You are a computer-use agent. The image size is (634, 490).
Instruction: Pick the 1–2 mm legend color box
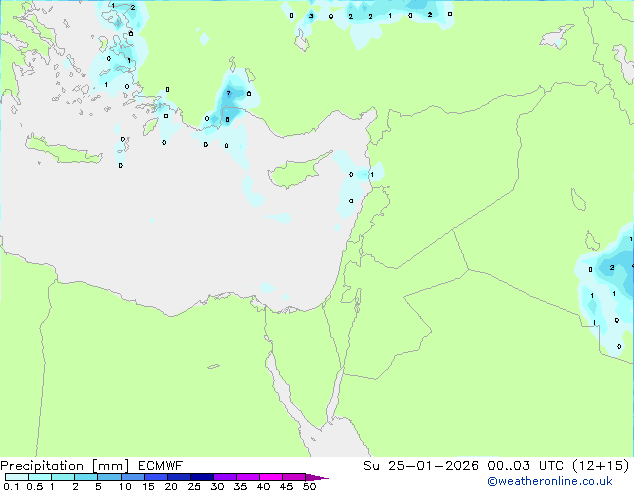click(63, 477)
